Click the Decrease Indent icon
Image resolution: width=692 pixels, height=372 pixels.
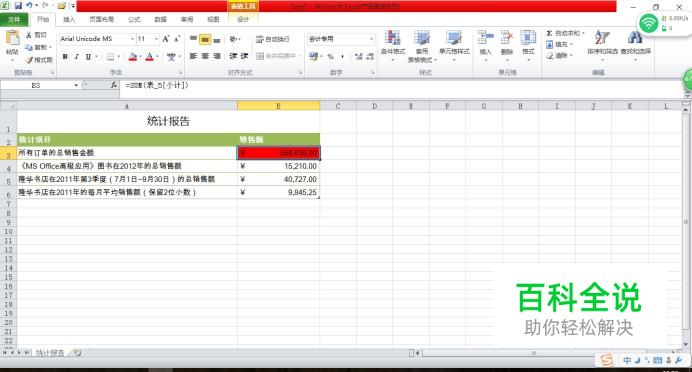233,56
